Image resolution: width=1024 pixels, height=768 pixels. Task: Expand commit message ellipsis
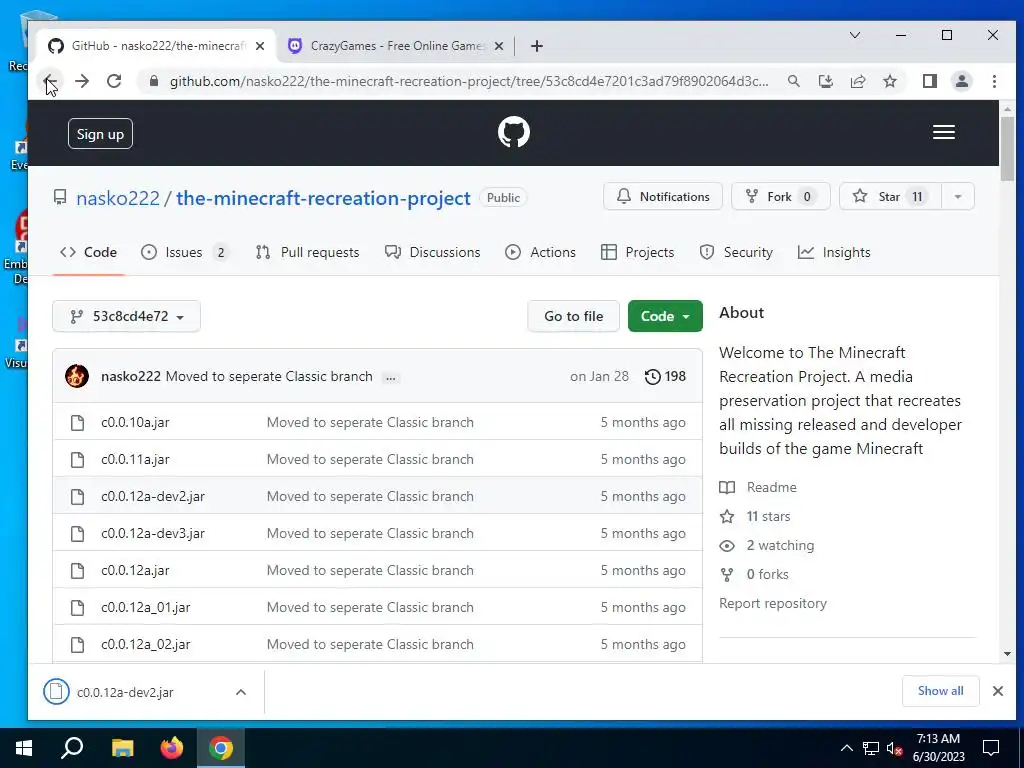(391, 377)
